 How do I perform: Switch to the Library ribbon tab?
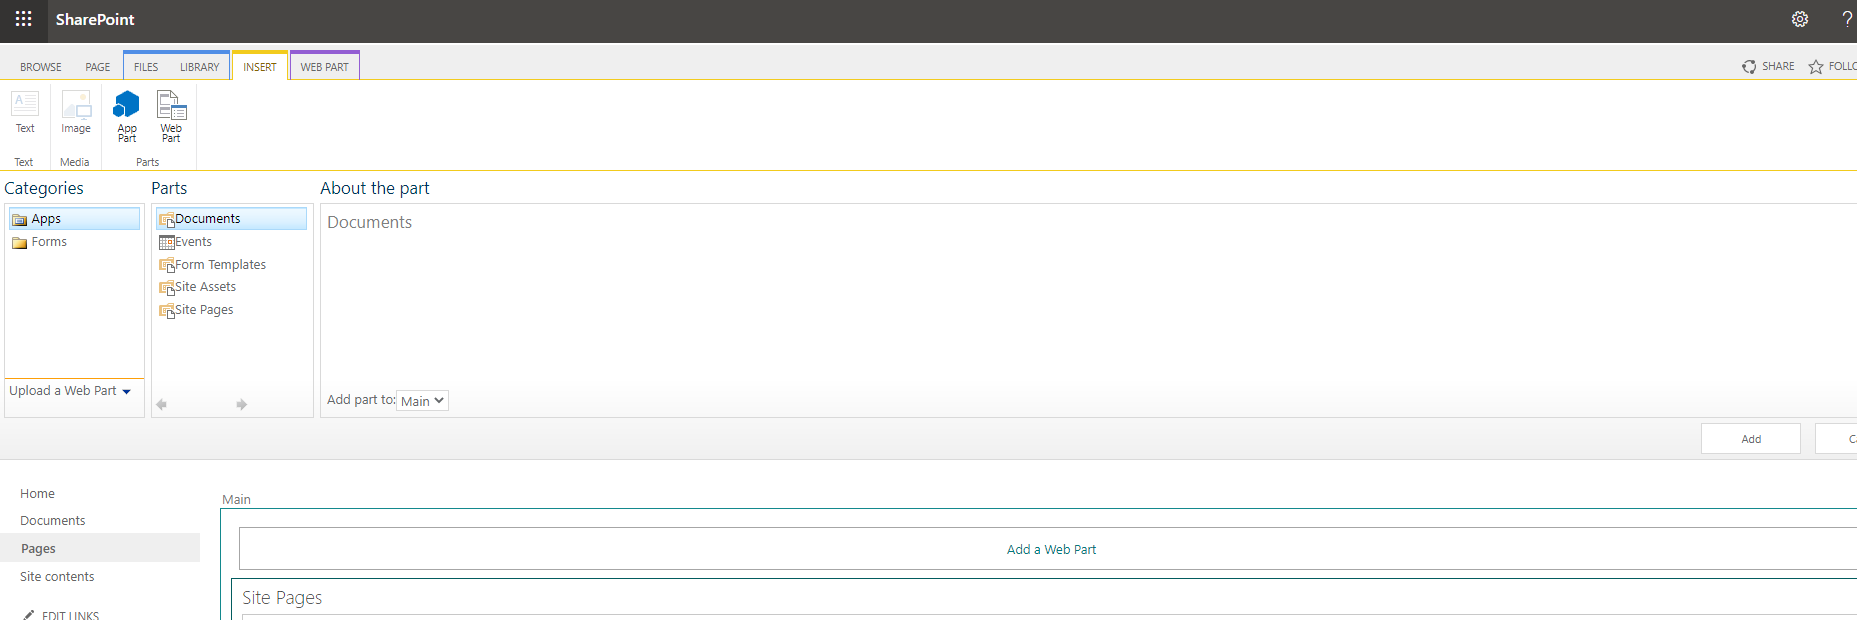199,67
